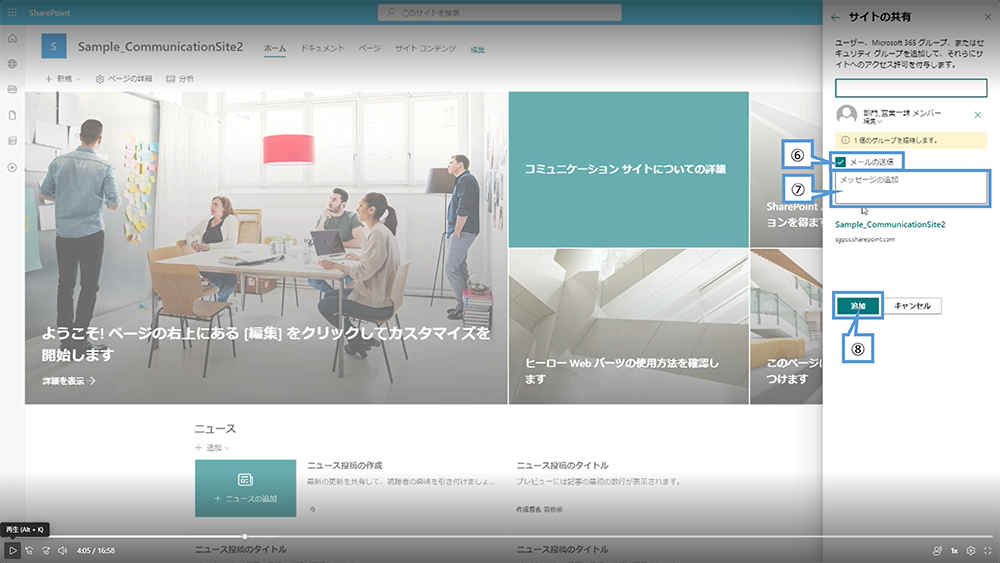Viewport: 1000px width, 563px height.
Task: Click the news icon on ニュースの追加 tile
Action: [246, 479]
